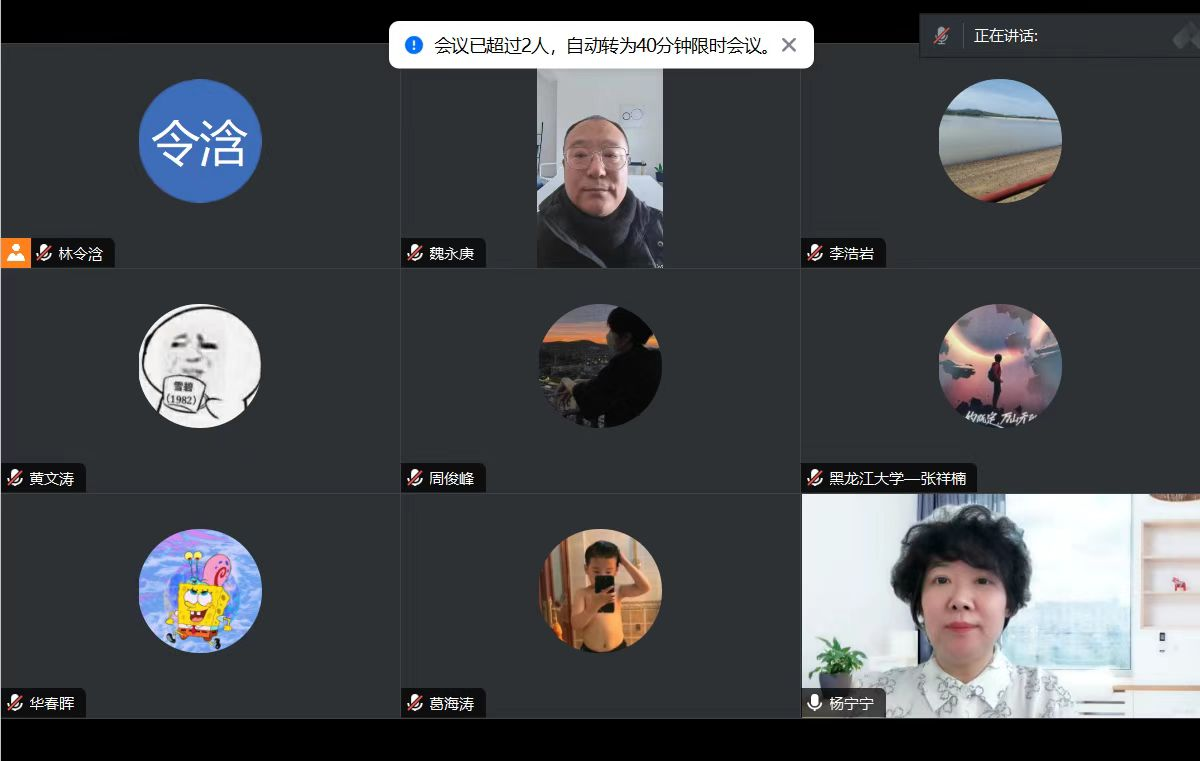Click the 正在讲话 speaking indicator text
Image resolution: width=1200 pixels, height=761 pixels.
coord(1006,36)
